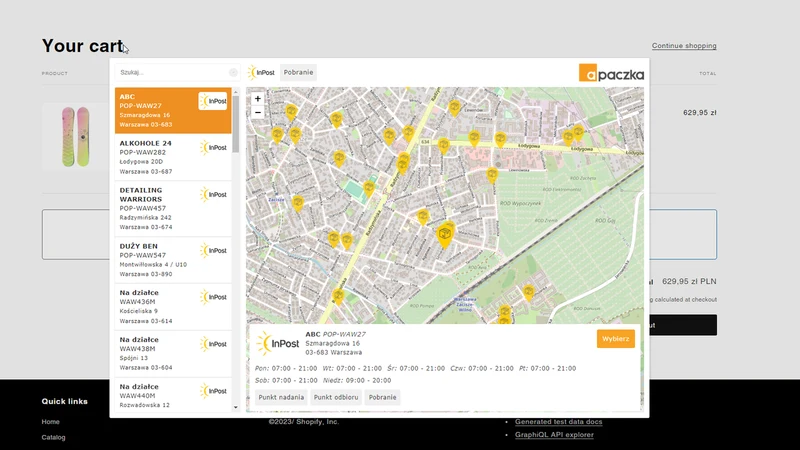
Task: Select DUŻY BEN POP-WAW547 point
Action: (x=173, y=260)
